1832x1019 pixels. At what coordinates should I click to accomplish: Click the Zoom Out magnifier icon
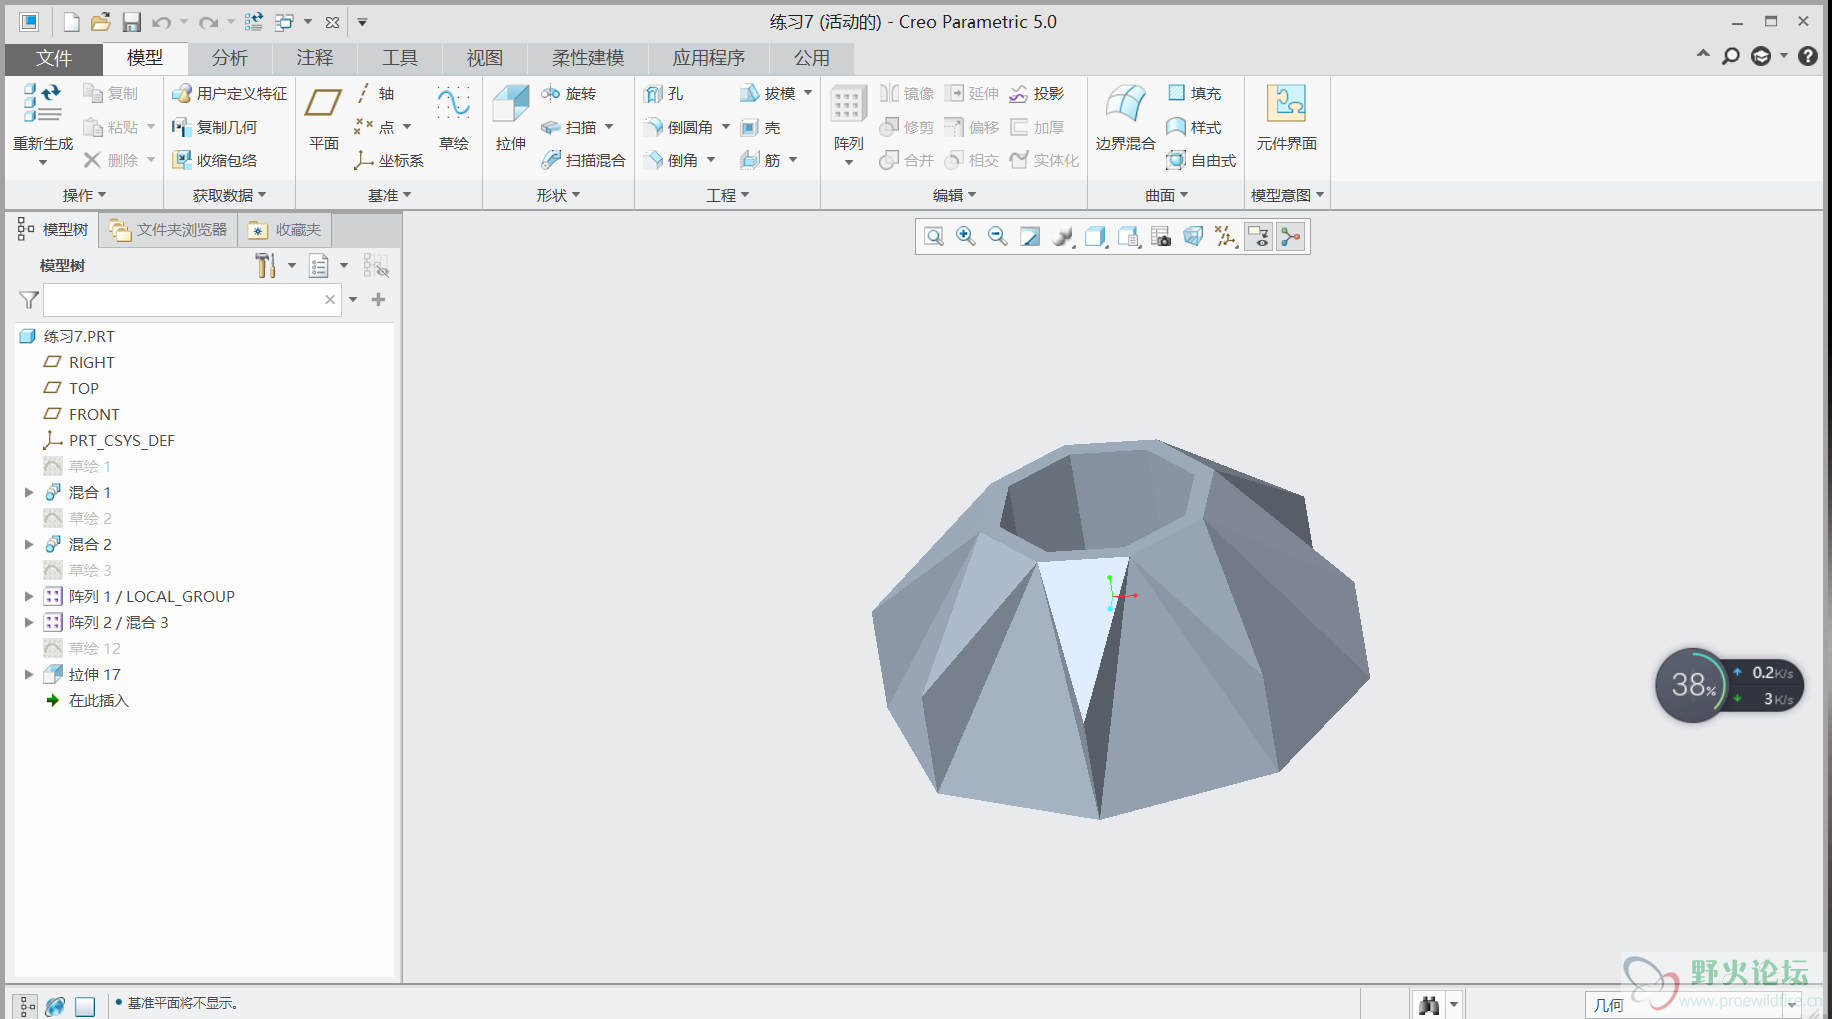[998, 237]
